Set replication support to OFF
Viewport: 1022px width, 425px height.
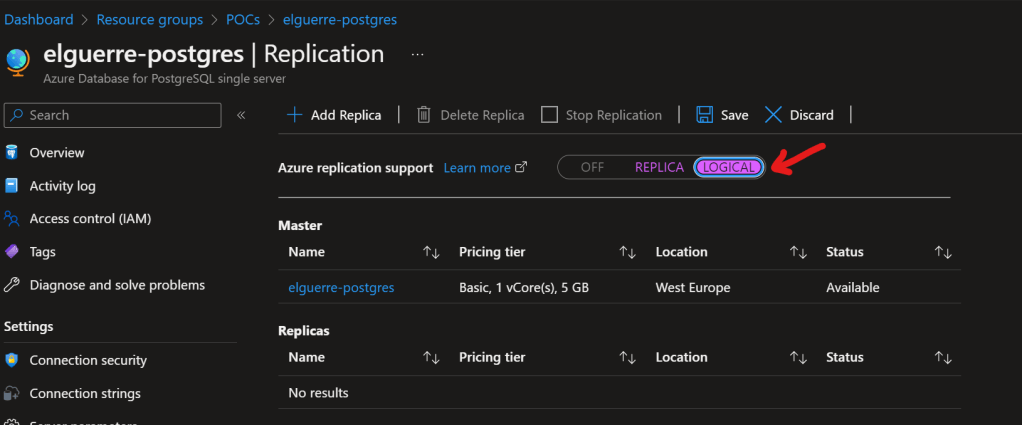592,167
